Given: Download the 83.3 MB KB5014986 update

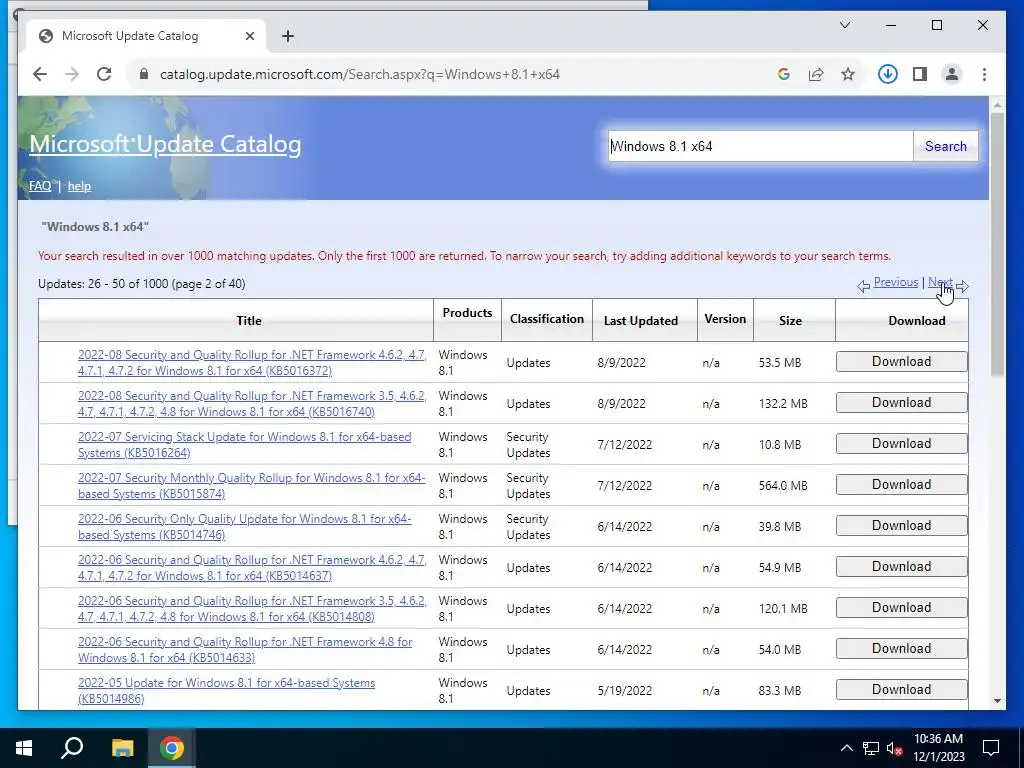Looking at the screenshot, I should click(901, 690).
